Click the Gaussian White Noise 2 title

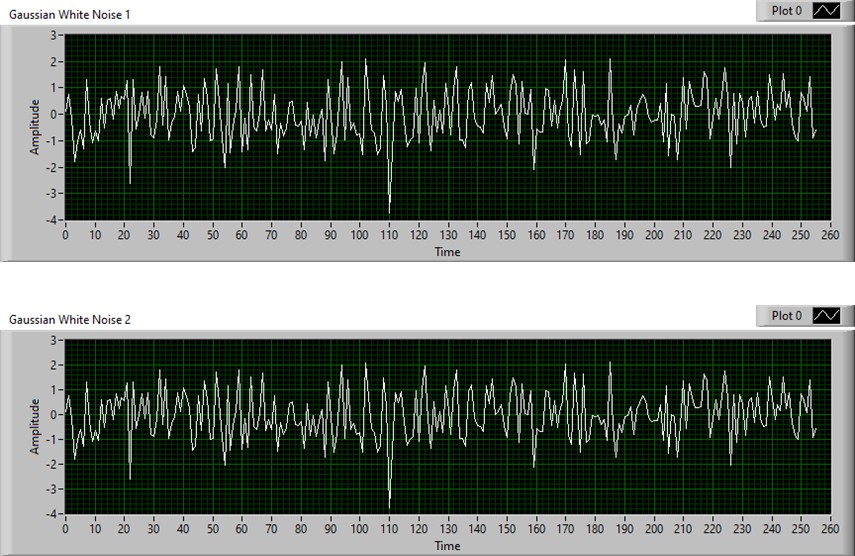coord(70,319)
